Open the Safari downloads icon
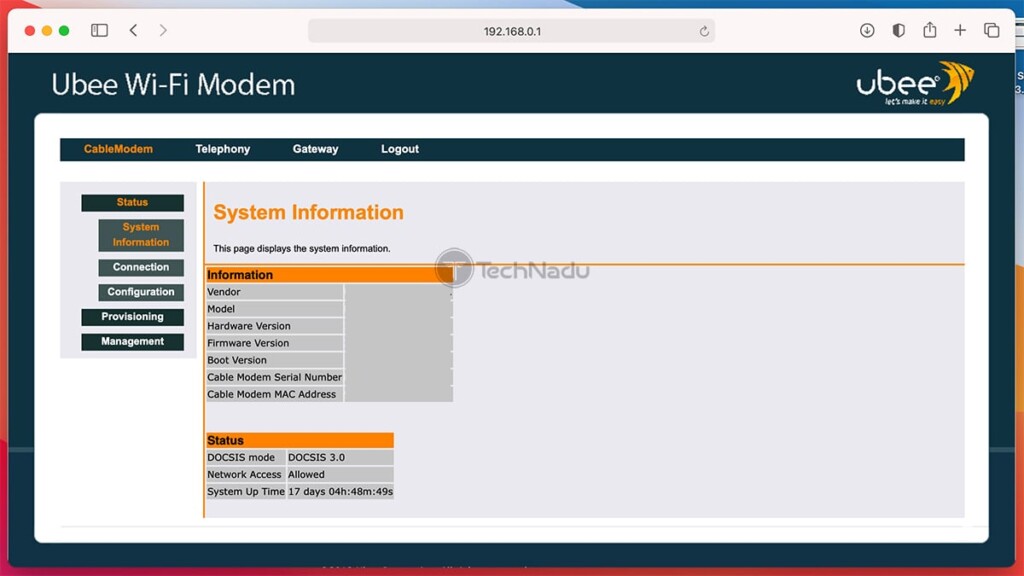1024x576 pixels. click(x=867, y=30)
